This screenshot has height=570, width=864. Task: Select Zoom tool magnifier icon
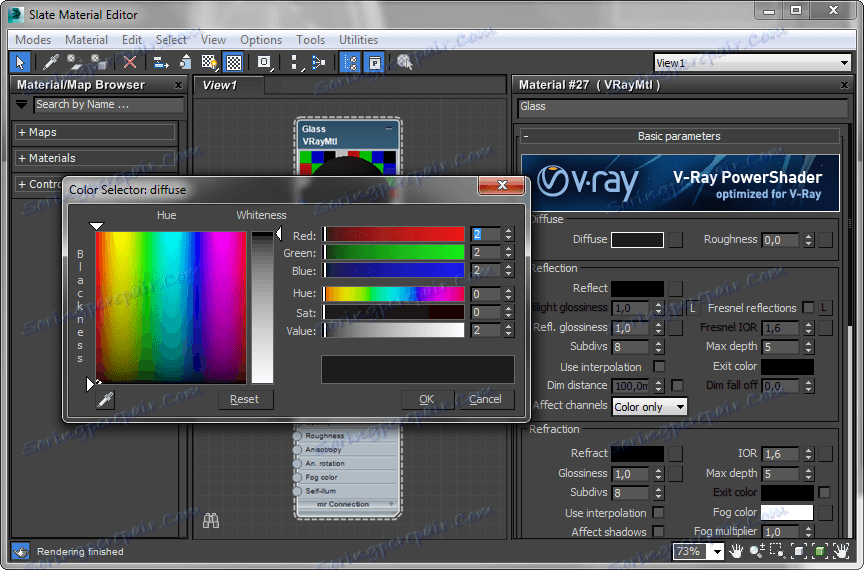(x=757, y=551)
